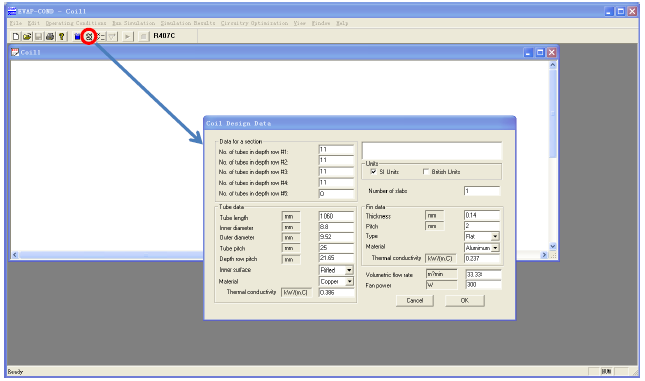Click the fin Thickness 0.14 field
This screenshot has height=381, width=645.
482,215
